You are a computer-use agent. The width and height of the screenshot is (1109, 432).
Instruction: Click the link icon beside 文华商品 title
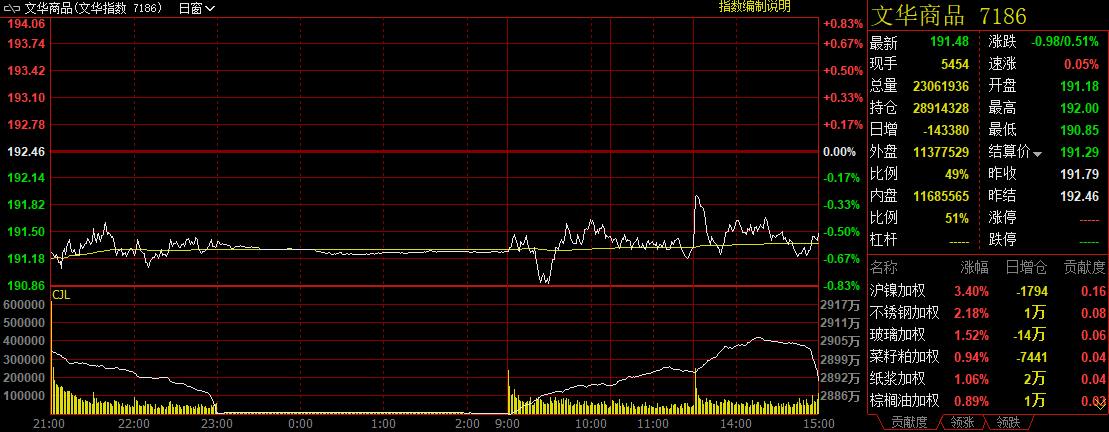pyautogui.click(x=13, y=8)
